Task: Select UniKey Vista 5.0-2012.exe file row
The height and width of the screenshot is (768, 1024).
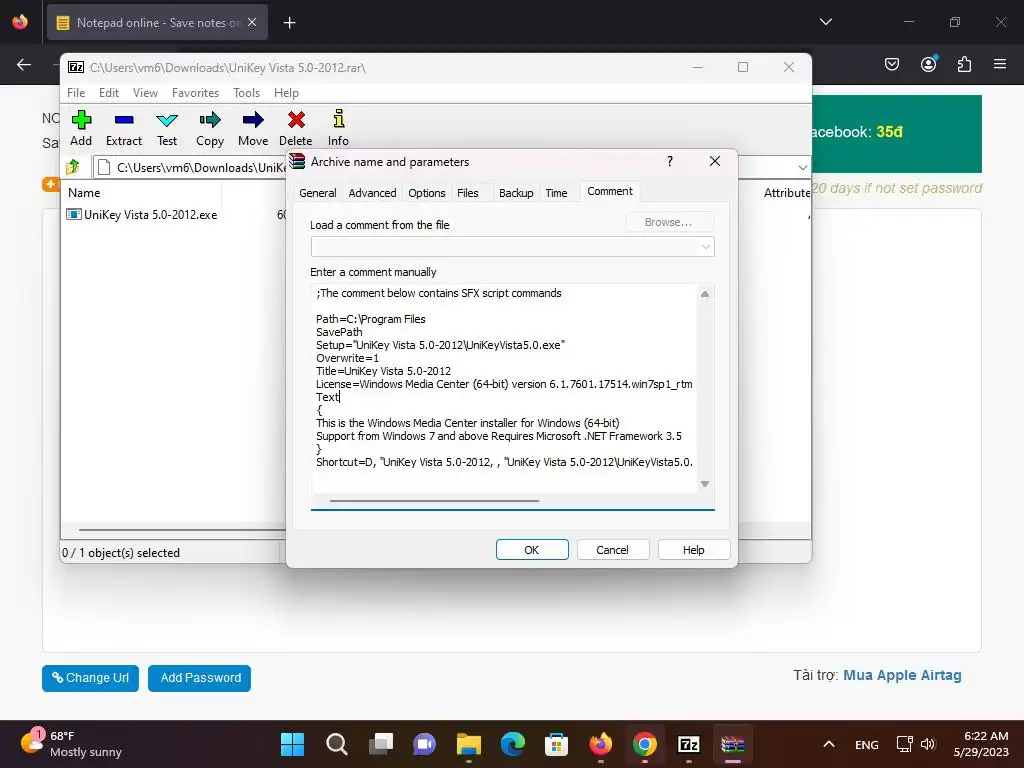Action: [142, 215]
